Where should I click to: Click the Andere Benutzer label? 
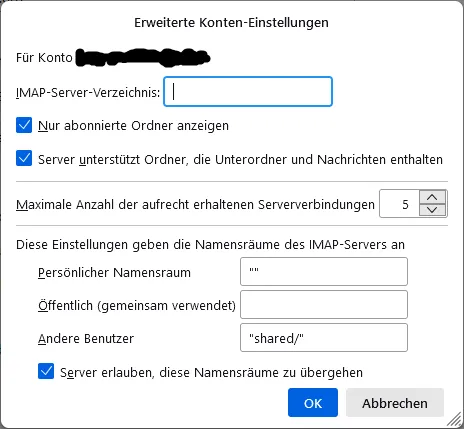tap(86, 339)
